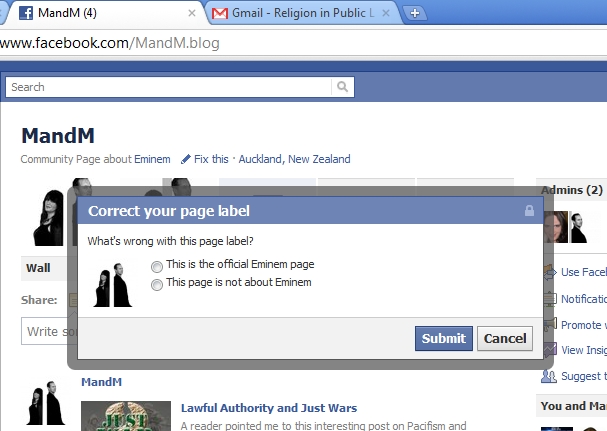Open the Auckland, New Zealand link

(294, 159)
